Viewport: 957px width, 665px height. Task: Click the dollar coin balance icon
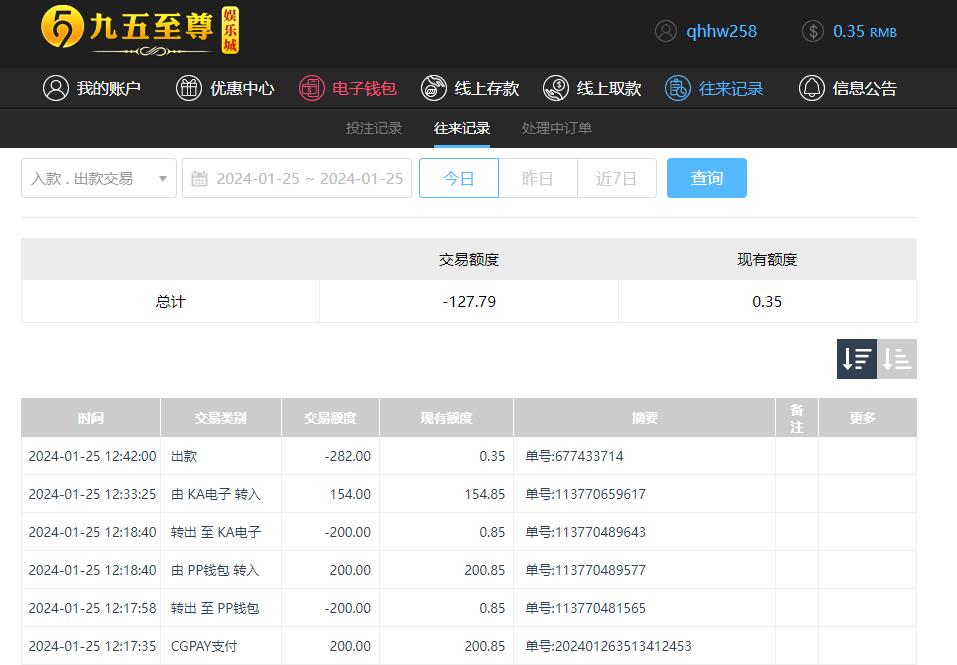coord(812,31)
